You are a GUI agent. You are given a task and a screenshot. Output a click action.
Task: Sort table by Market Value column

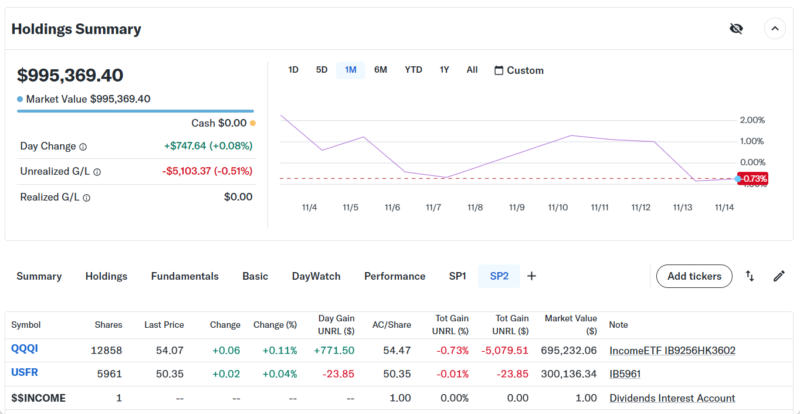570,324
